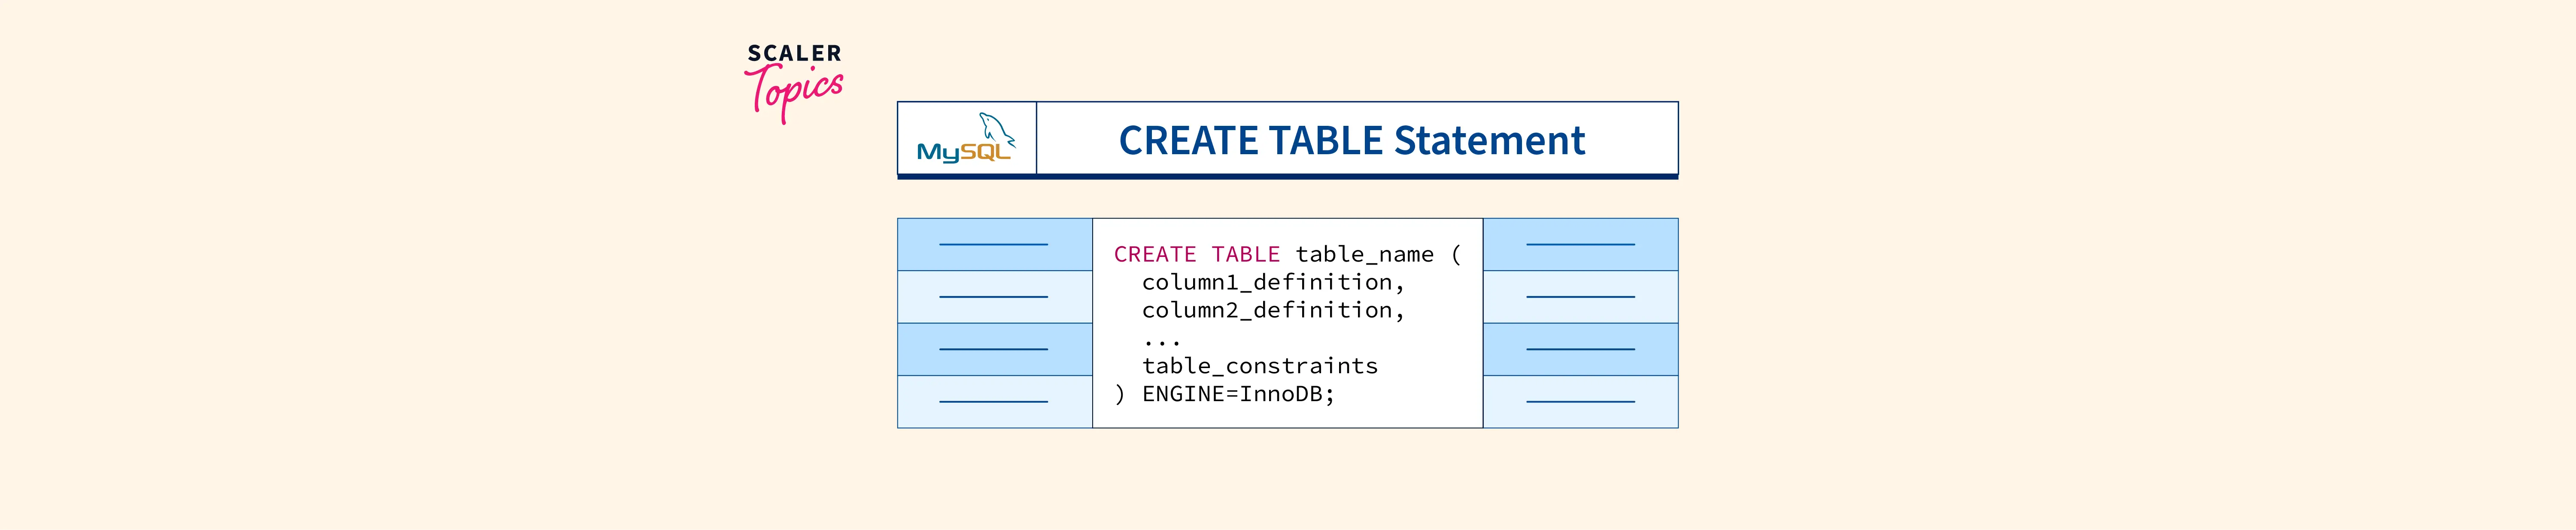Click the SCALER wordmark text

(x=794, y=53)
